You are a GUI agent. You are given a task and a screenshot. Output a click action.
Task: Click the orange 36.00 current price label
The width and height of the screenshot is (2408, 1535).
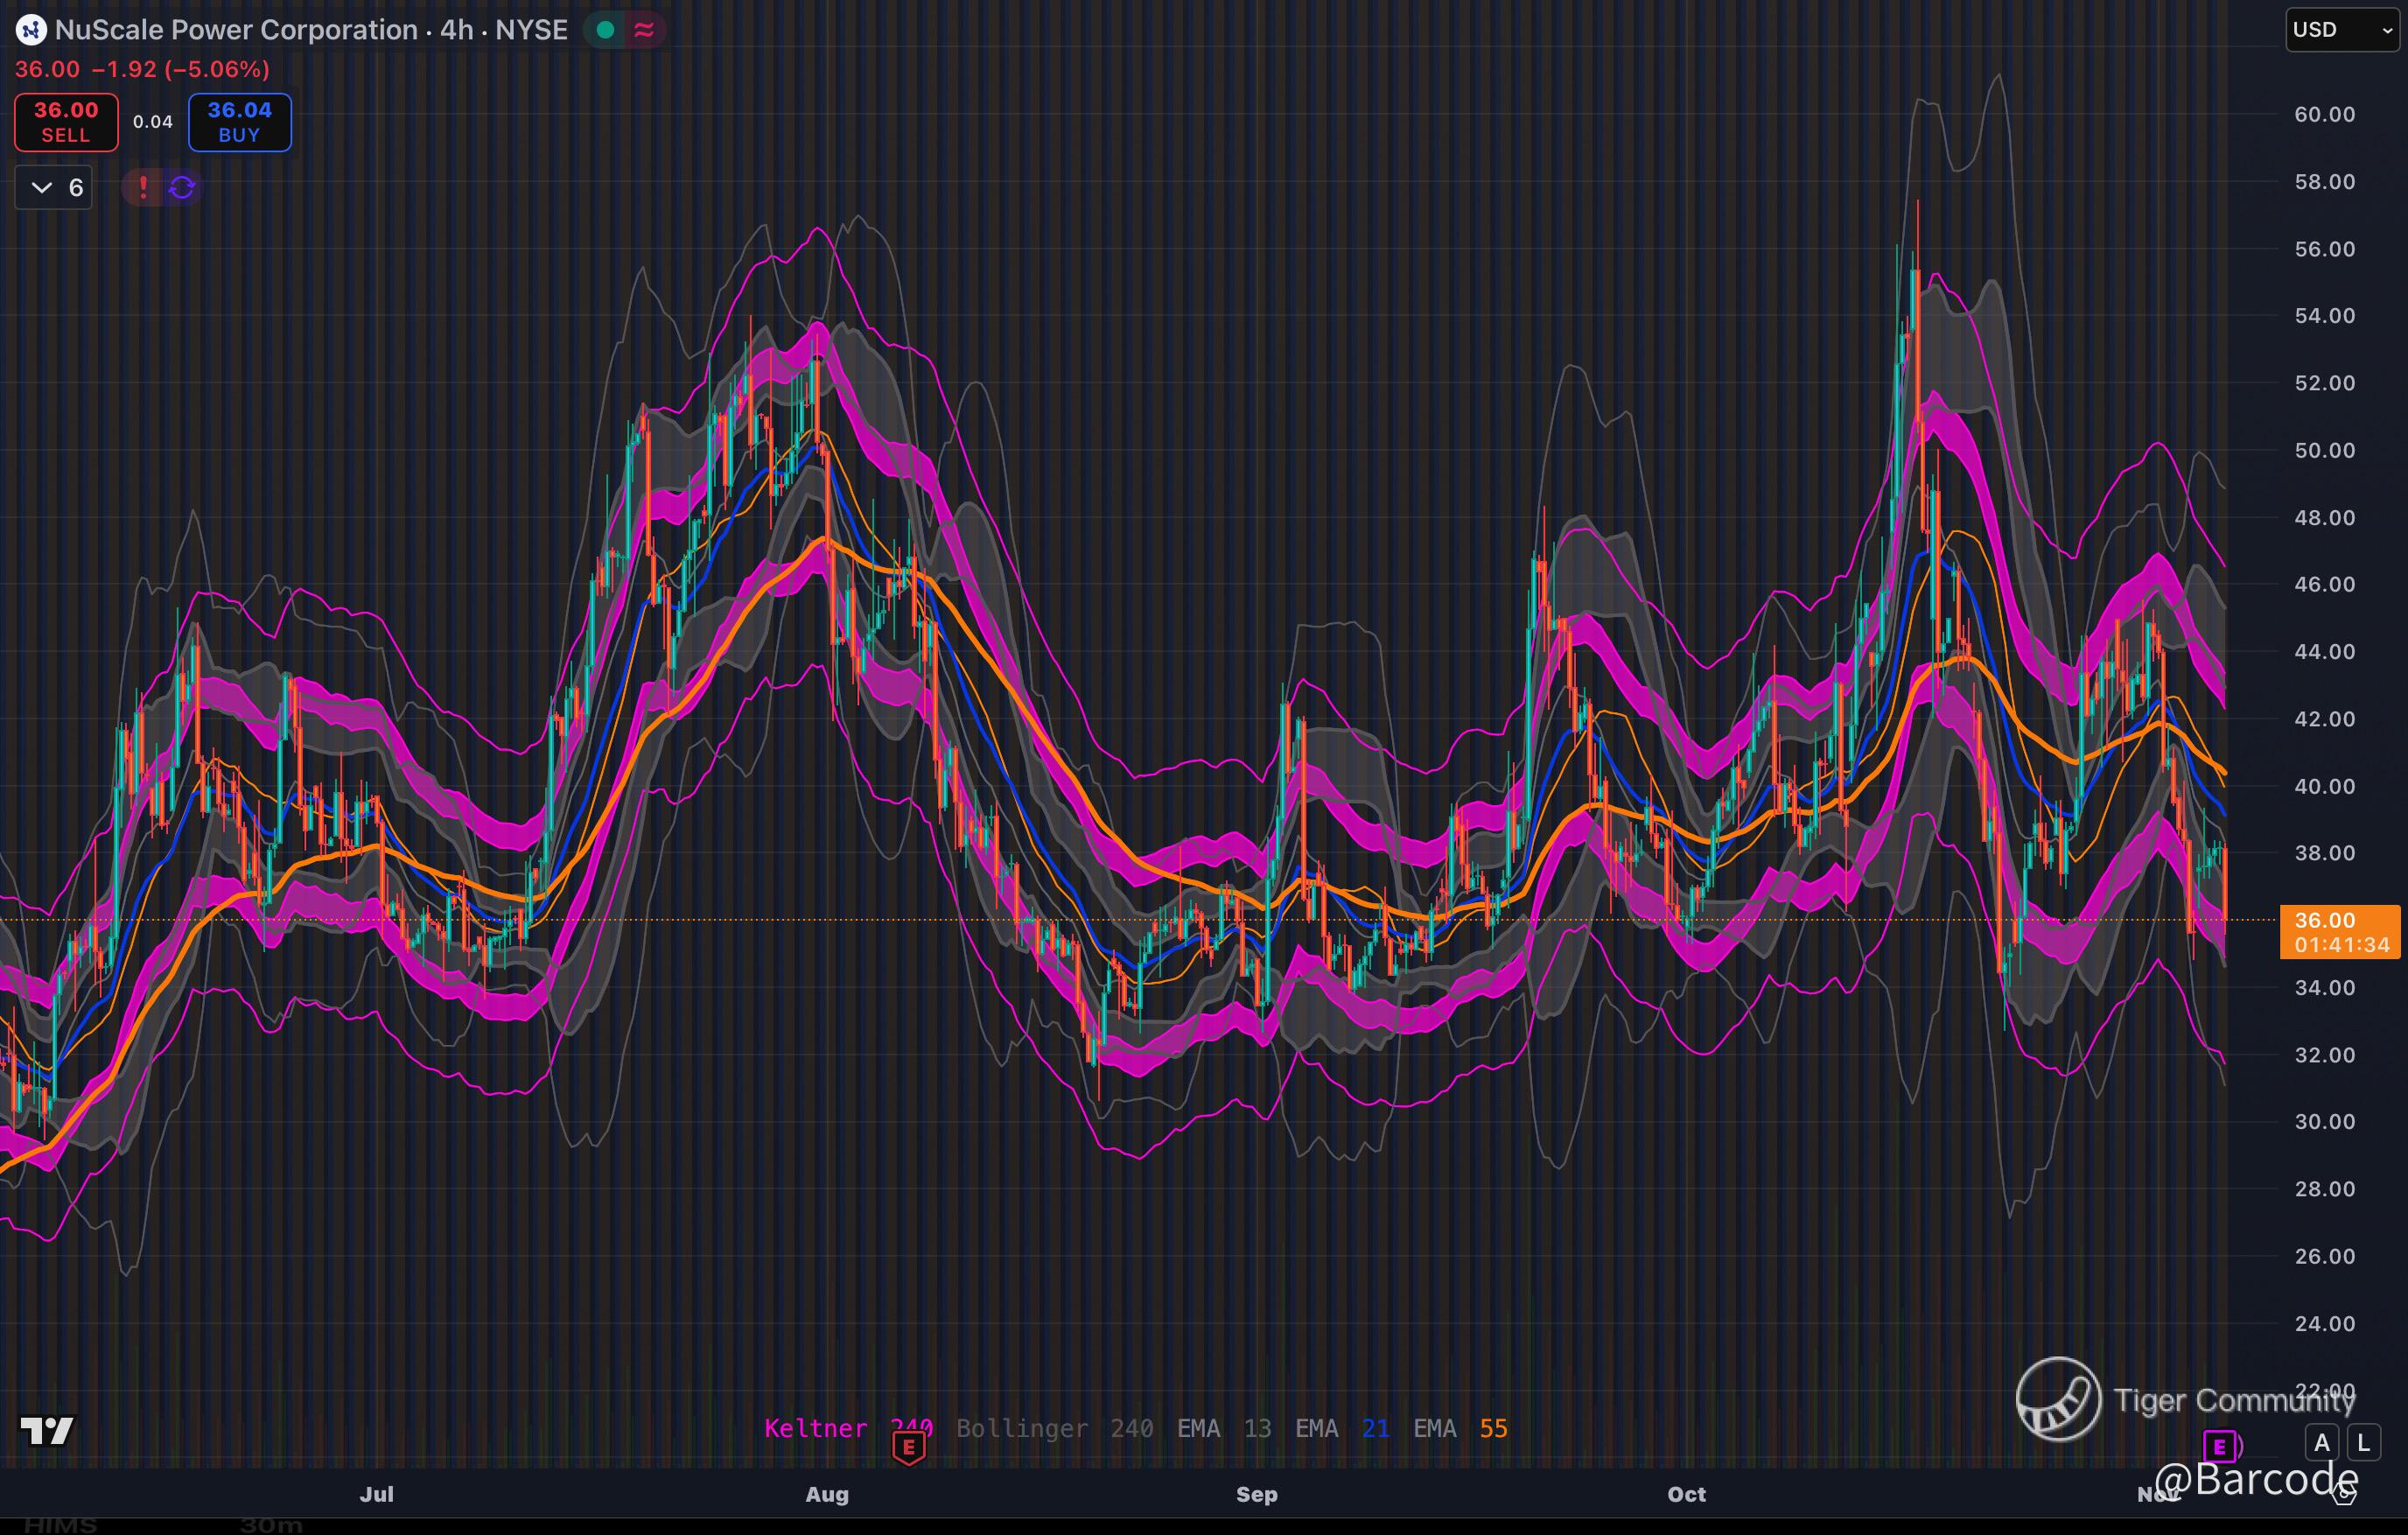click(x=2338, y=931)
